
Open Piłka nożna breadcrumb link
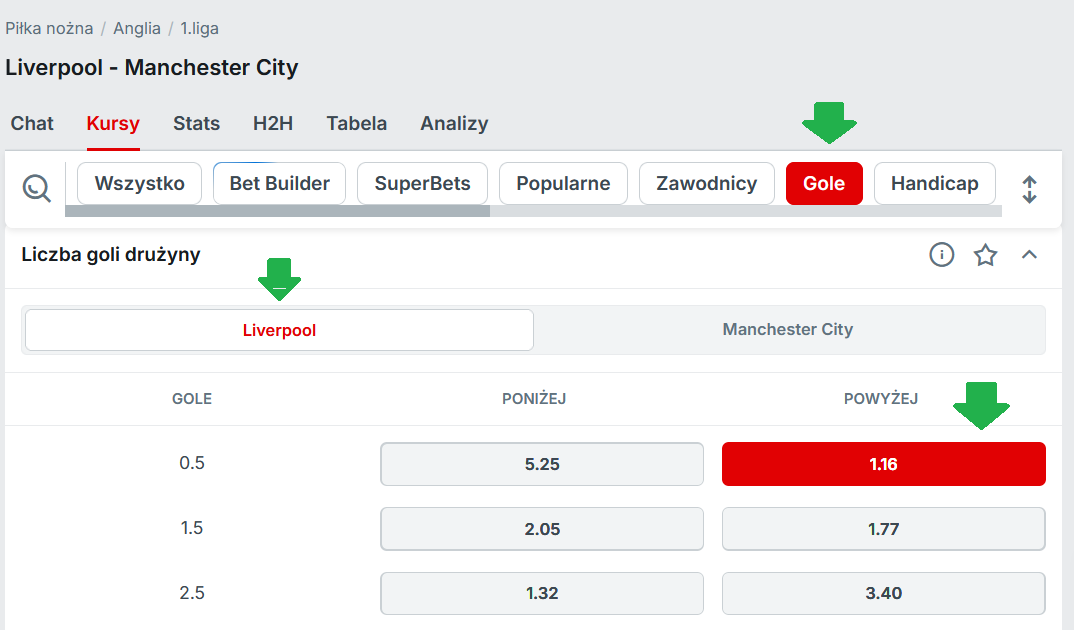tap(49, 29)
